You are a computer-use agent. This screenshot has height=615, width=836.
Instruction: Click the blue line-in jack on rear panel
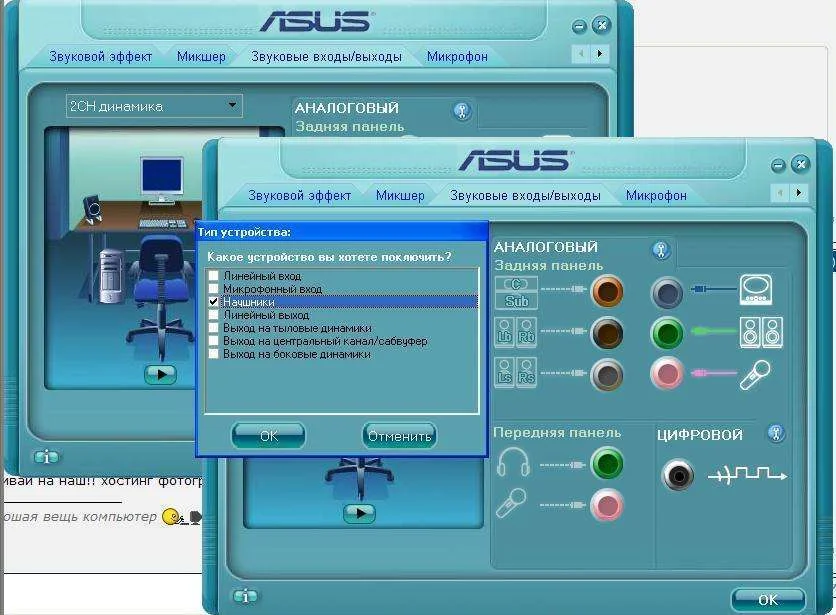pos(667,292)
